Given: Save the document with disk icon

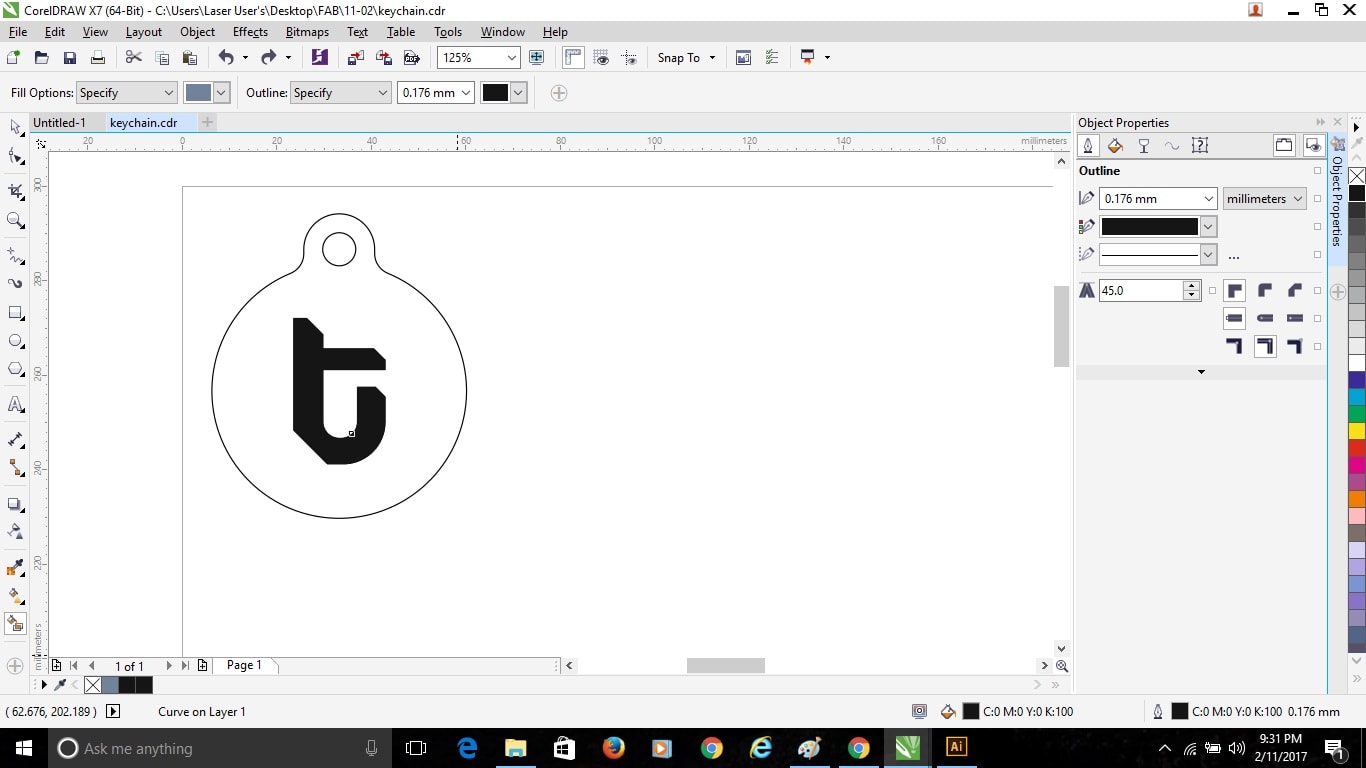Looking at the screenshot, I should (70, 58).
